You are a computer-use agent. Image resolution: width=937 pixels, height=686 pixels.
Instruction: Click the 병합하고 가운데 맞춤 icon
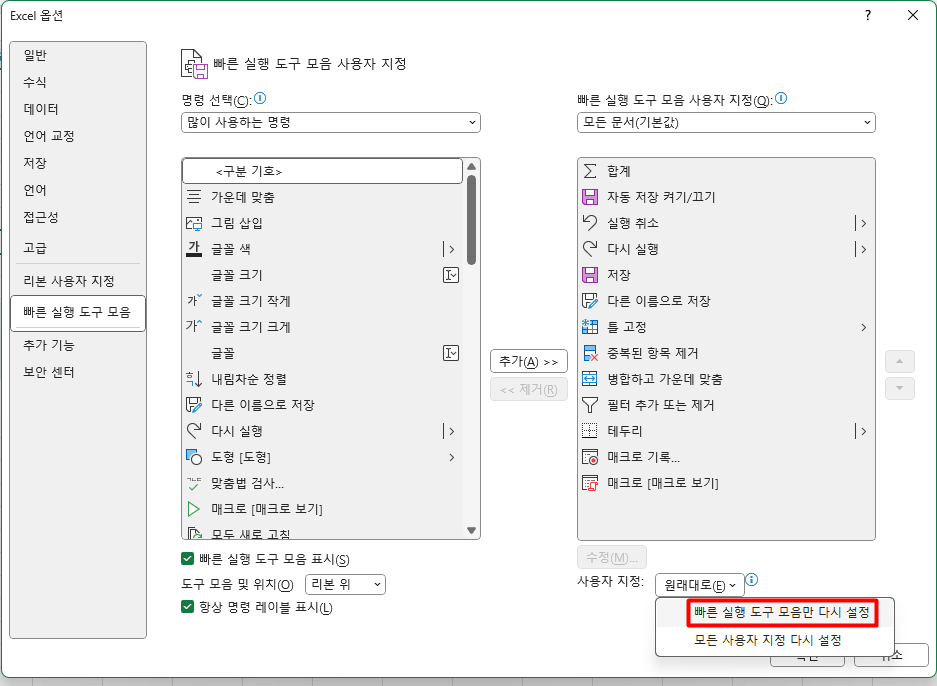(x=590, y=379)
